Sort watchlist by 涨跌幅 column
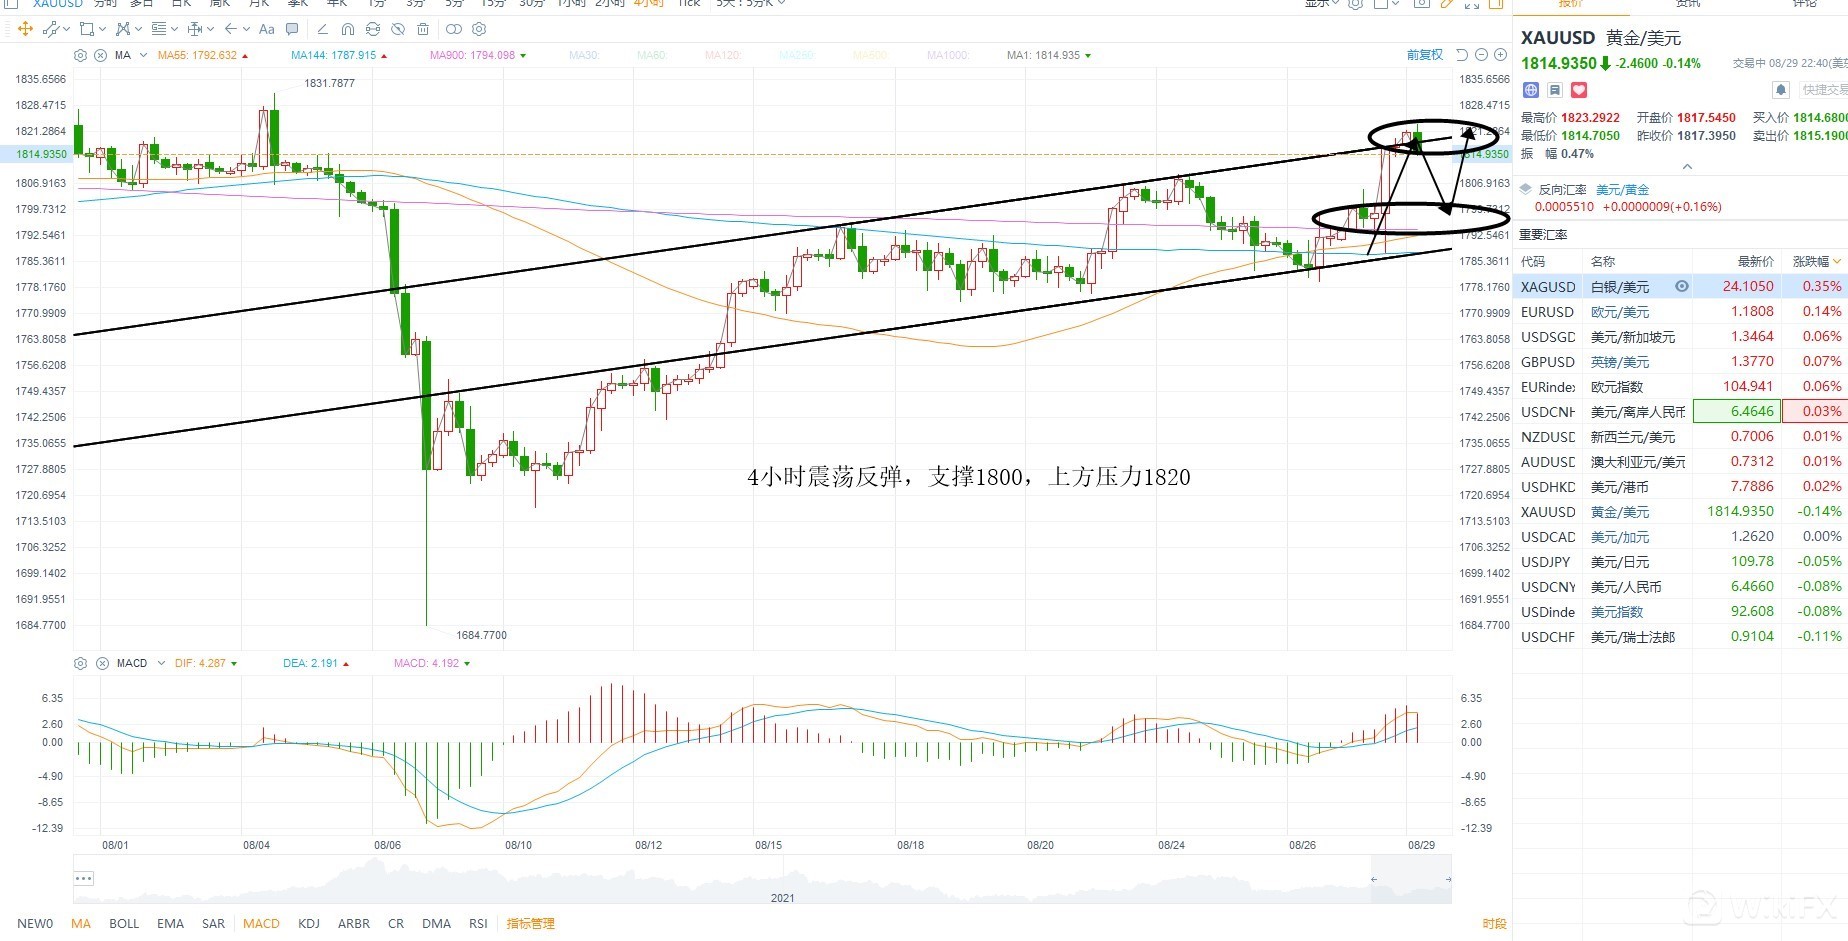The width and height of the screenshot is (1848, 941). click(x=1816, y=261)
